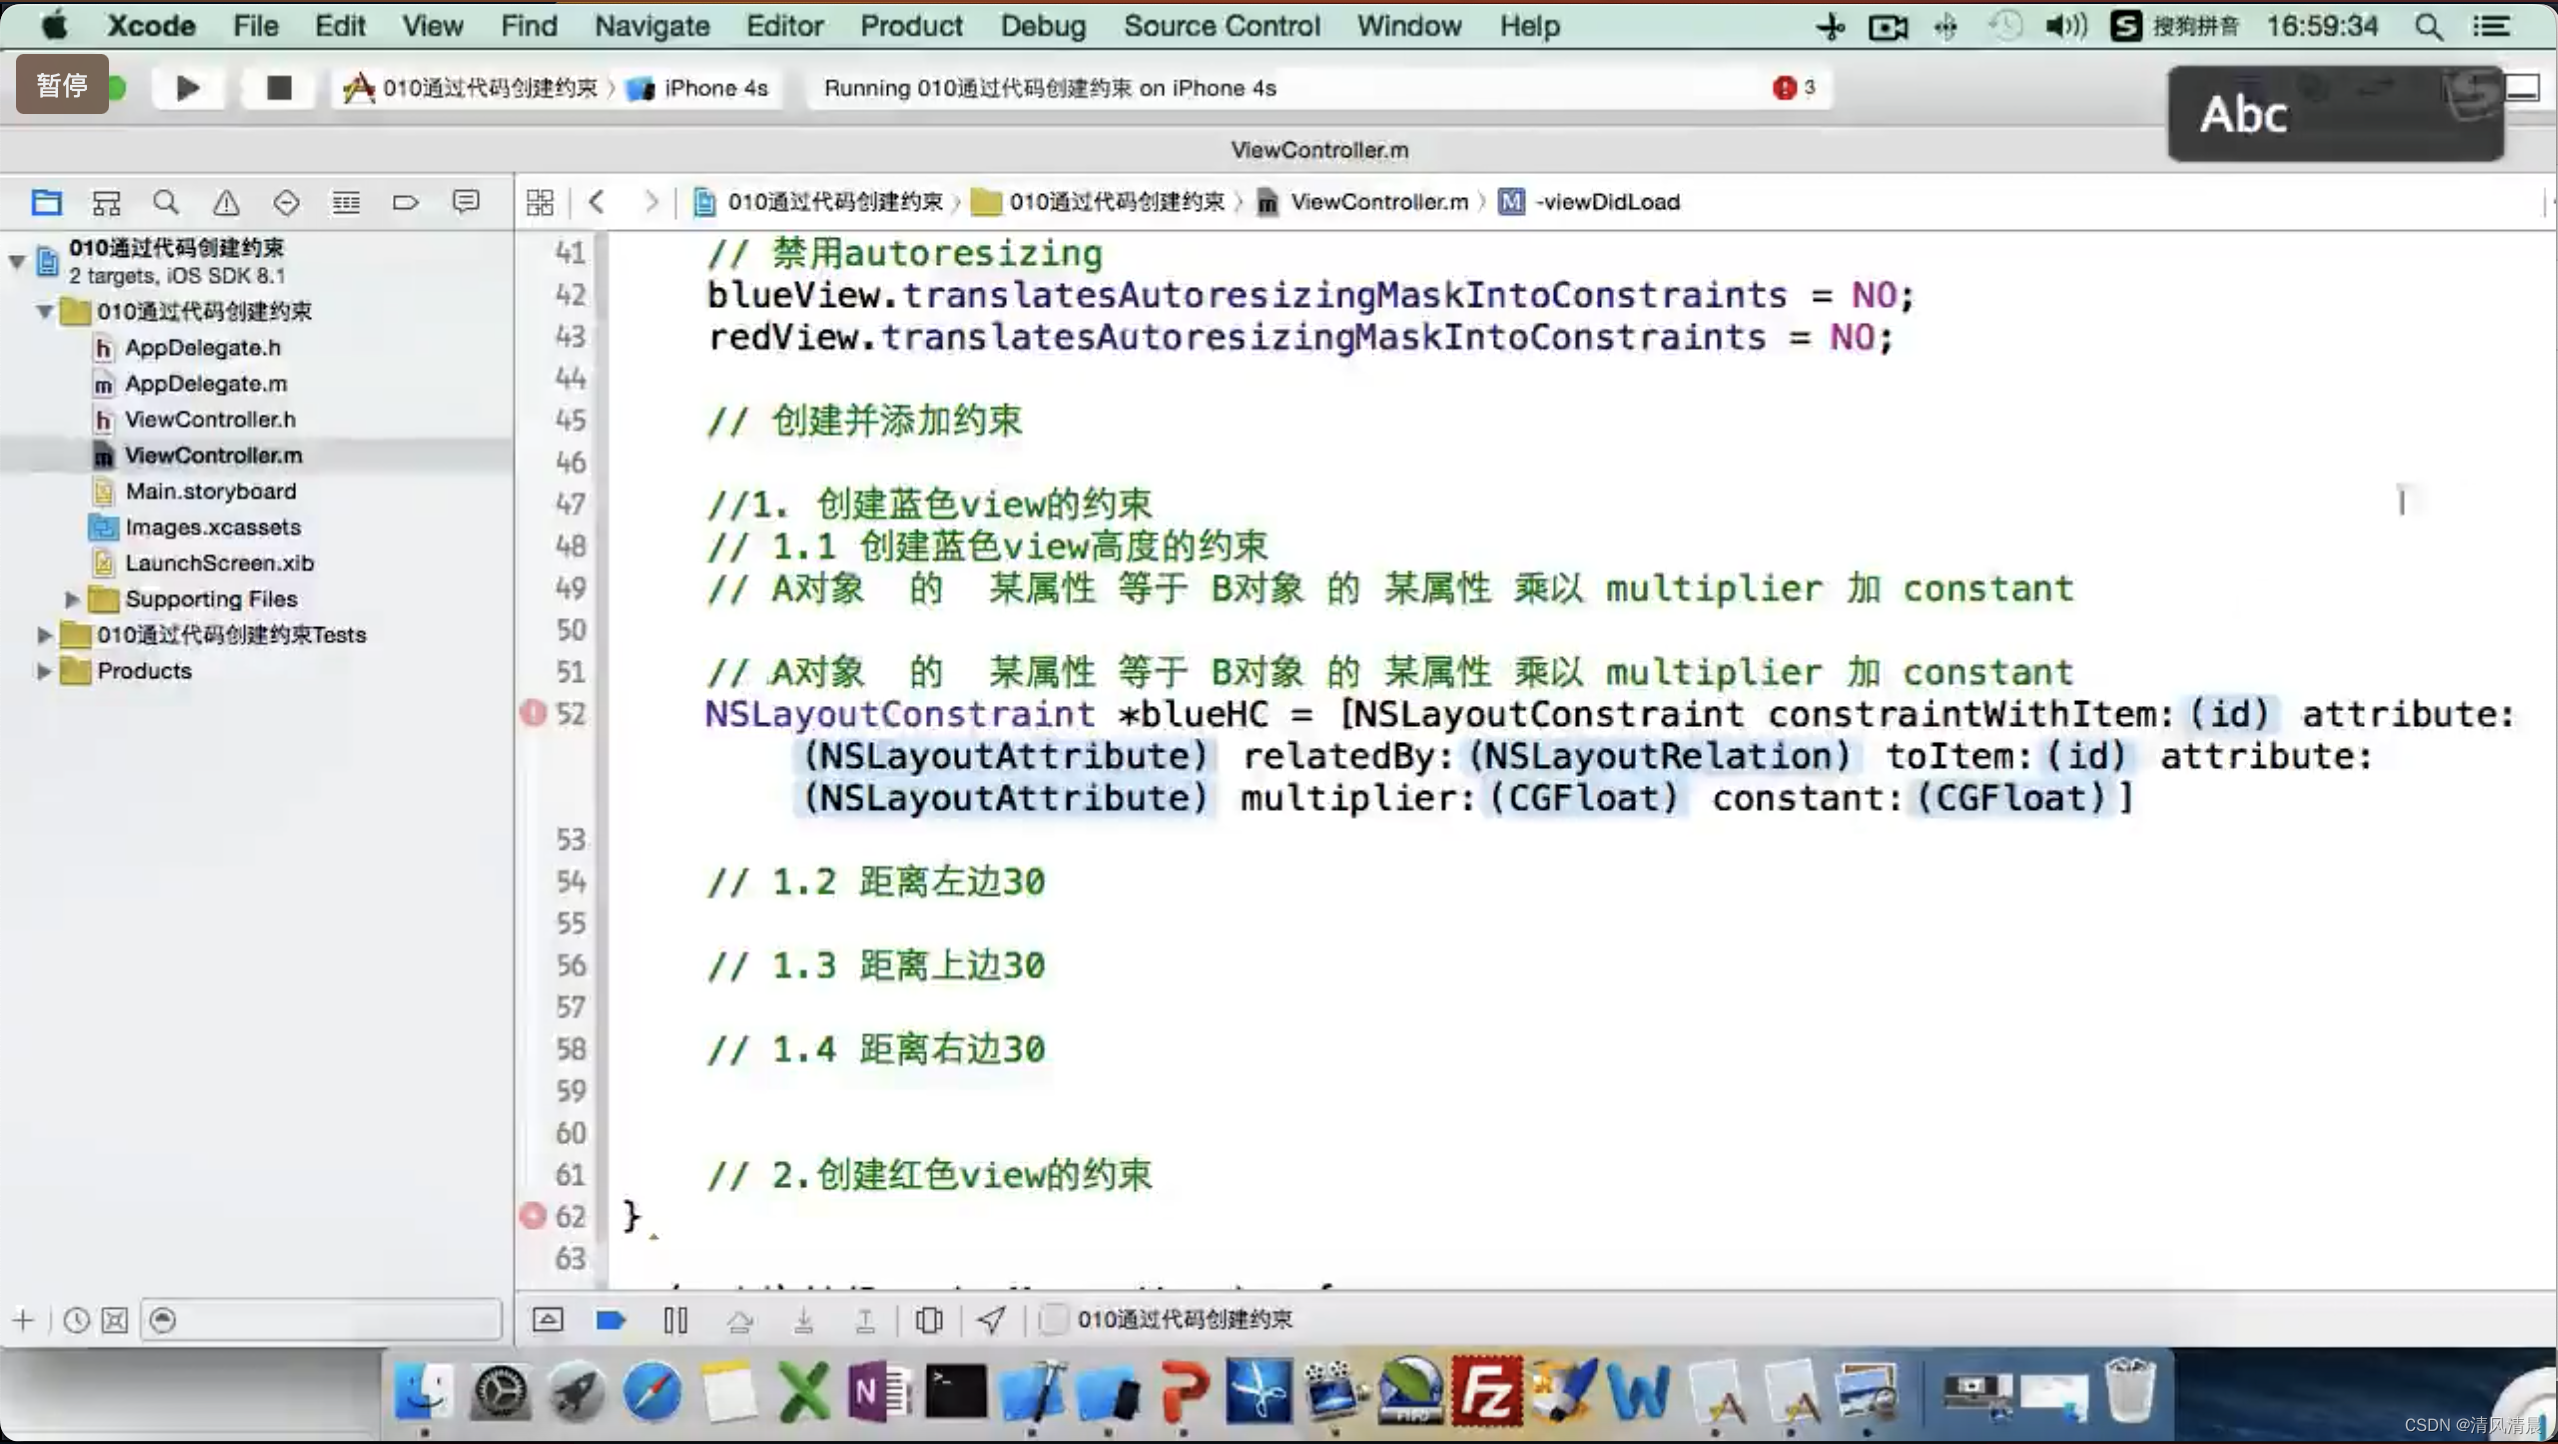Image resolution: width=2558 pixels, height=1444 pixels.
Task: Click the Stop button to halt execution
Action: 272,86
